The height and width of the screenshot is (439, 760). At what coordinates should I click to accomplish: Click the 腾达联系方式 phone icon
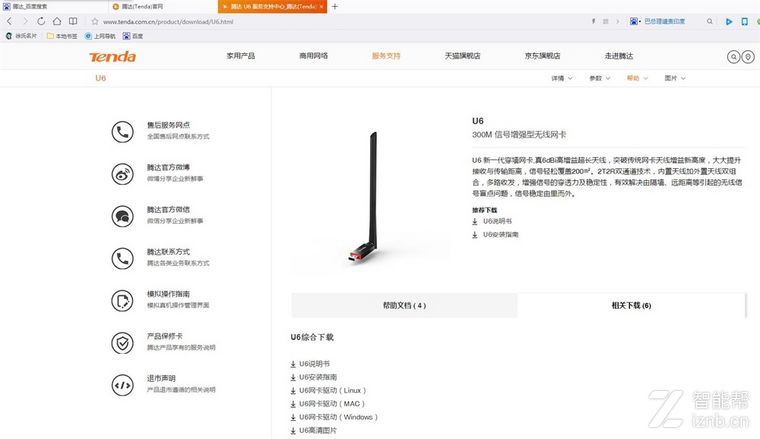click(x=123, y=258)
